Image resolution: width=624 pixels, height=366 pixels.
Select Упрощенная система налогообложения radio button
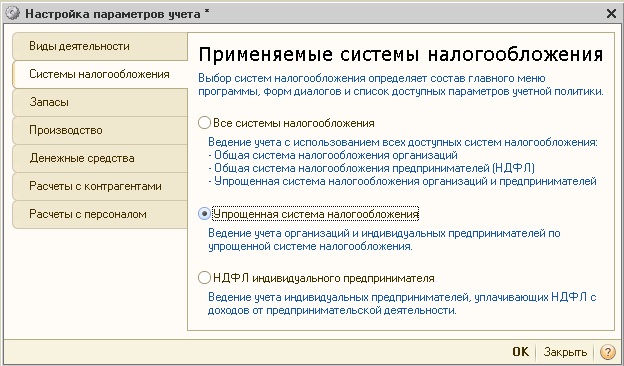coord(204,214)
